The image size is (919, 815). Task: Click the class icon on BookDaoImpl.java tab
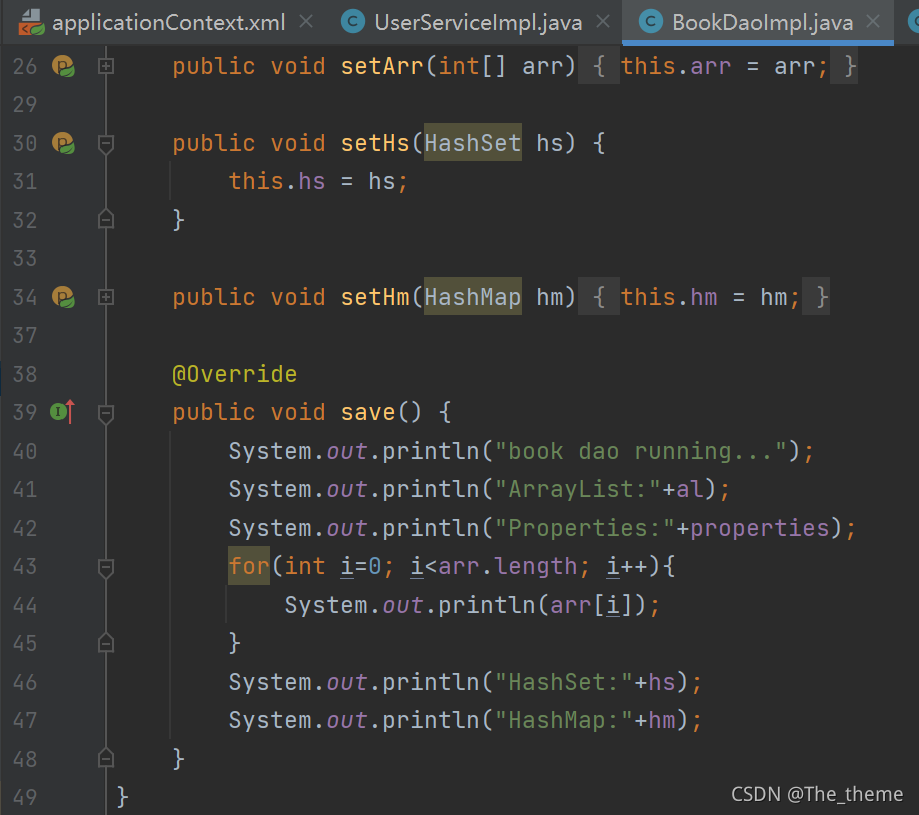[x=651, y=22]
